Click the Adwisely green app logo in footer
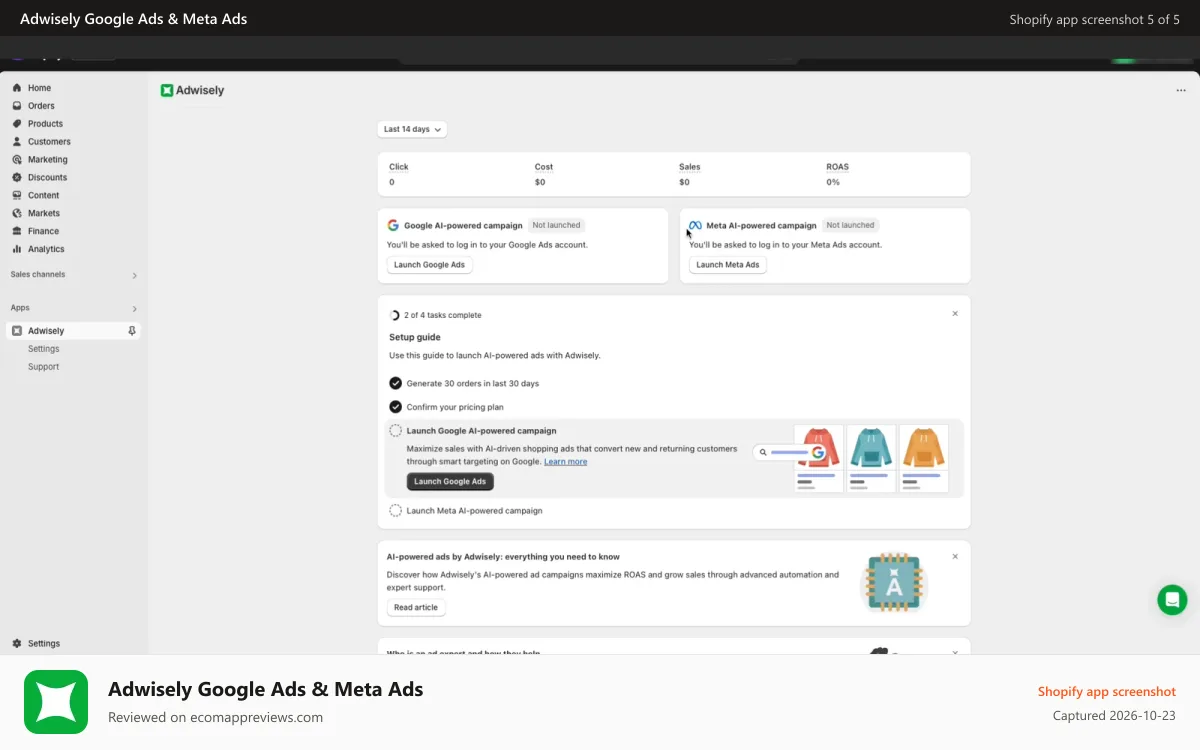This screenshot has width=1200, height=750. 56,702
